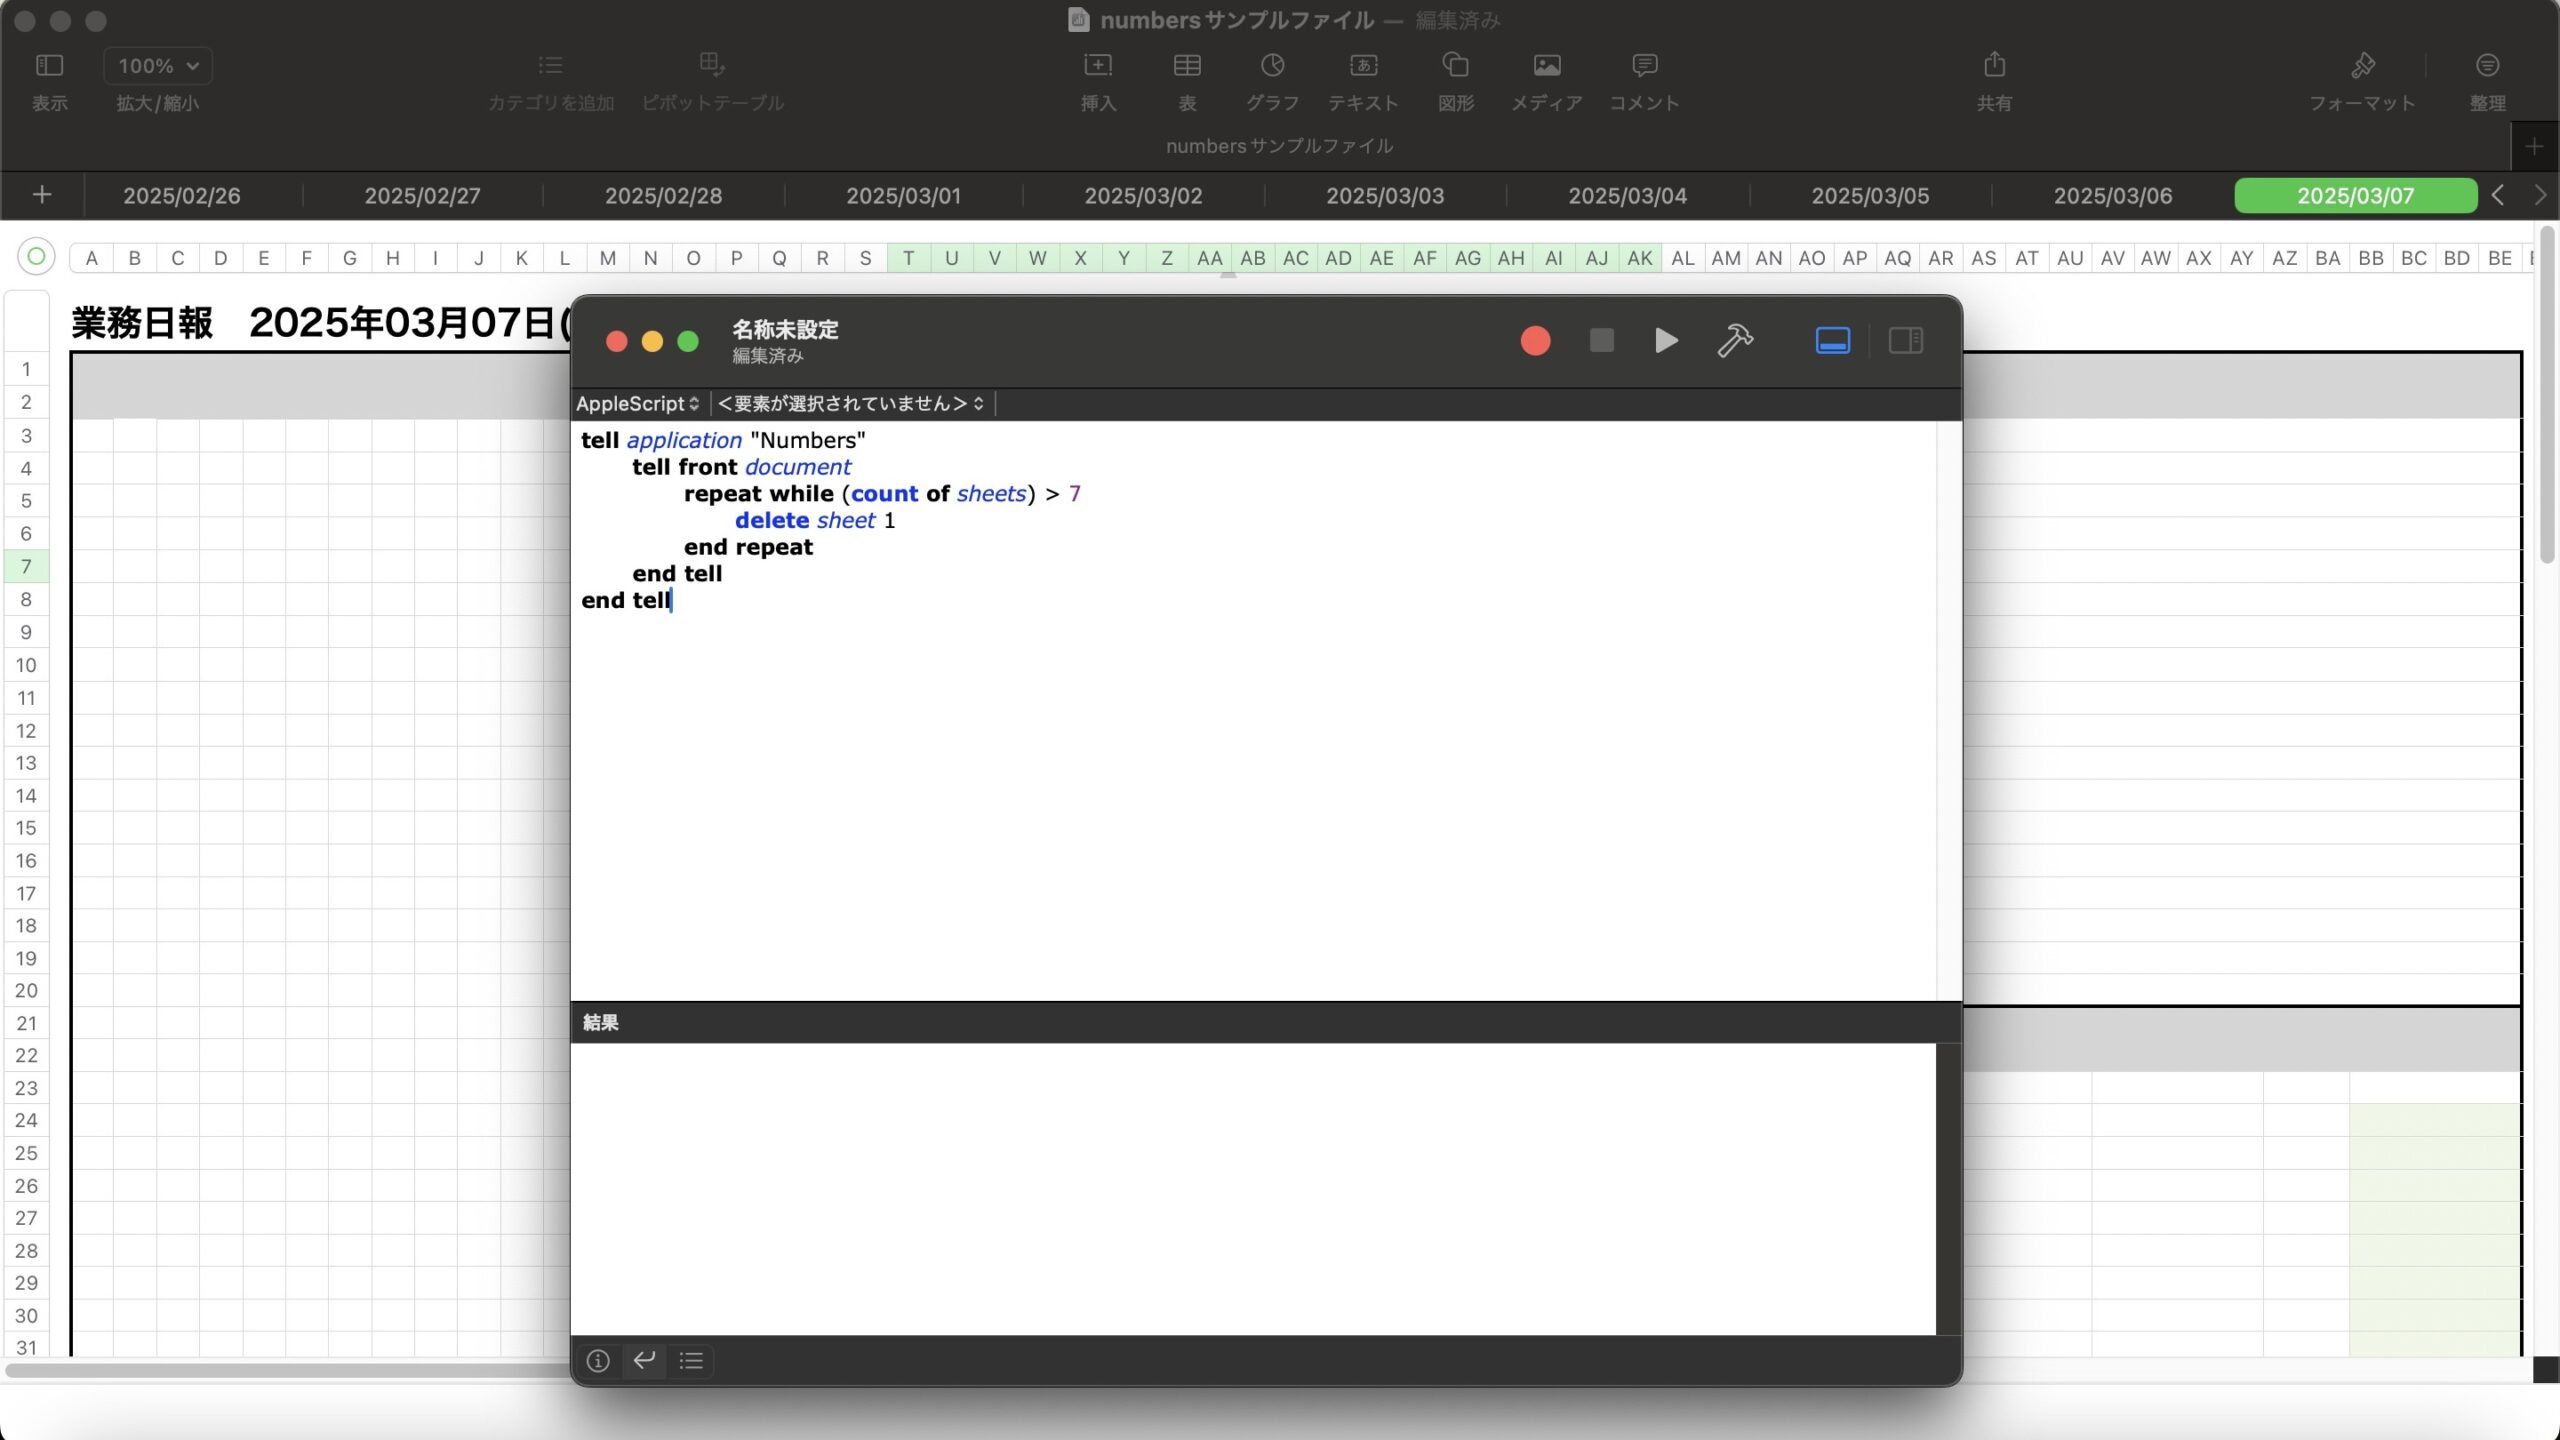Viewport: 2560px width, 1440px height.
Task: Toggle the Script Editor side panel button
Action: click(1905, 341)
